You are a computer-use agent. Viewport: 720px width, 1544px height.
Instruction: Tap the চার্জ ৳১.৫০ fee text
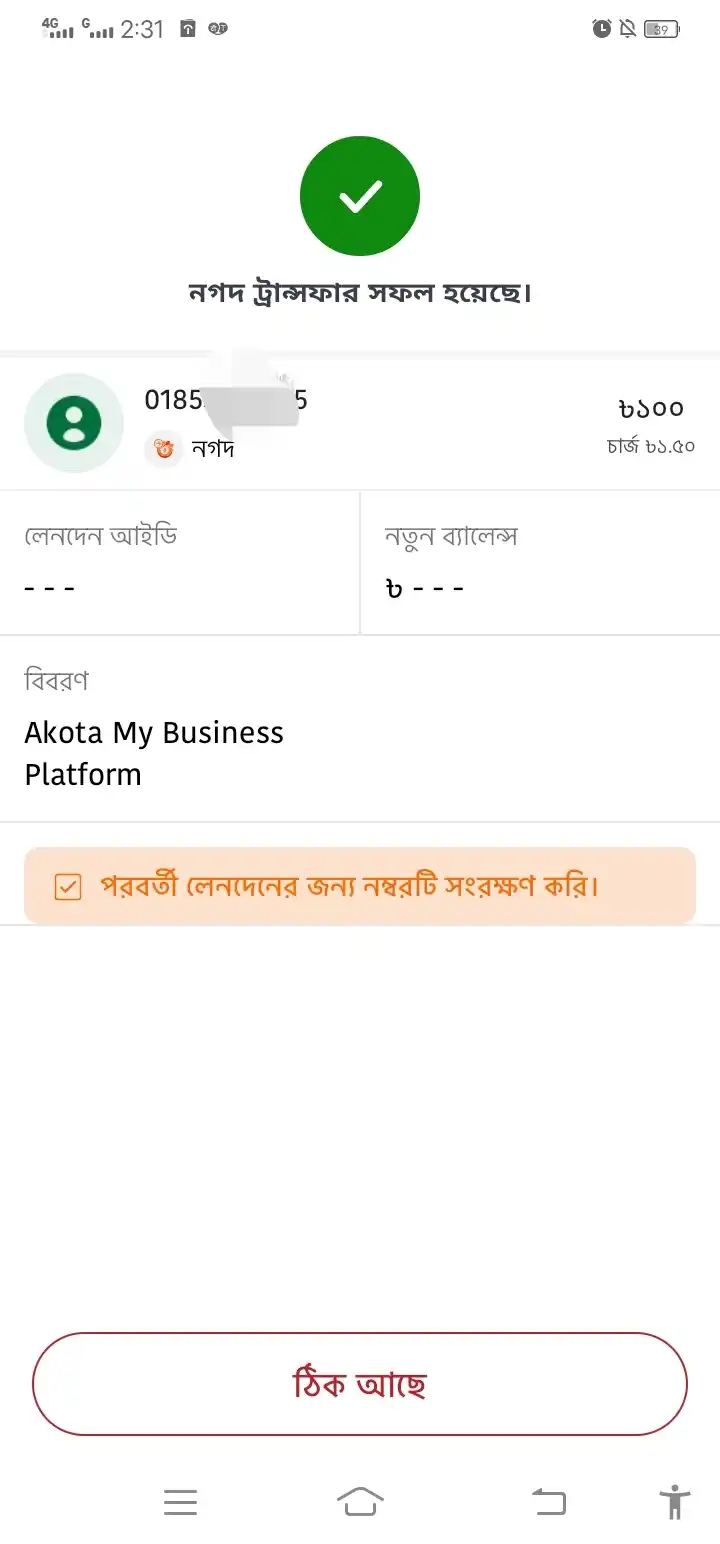[x=651, y=446]
